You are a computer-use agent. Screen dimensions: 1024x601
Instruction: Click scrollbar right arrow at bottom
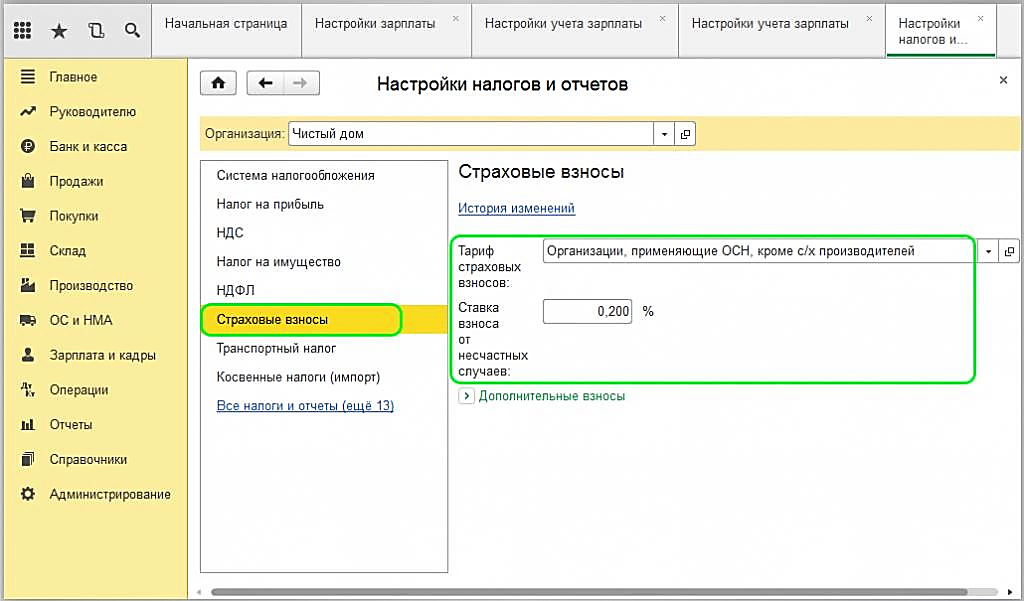coord(1010,592)
